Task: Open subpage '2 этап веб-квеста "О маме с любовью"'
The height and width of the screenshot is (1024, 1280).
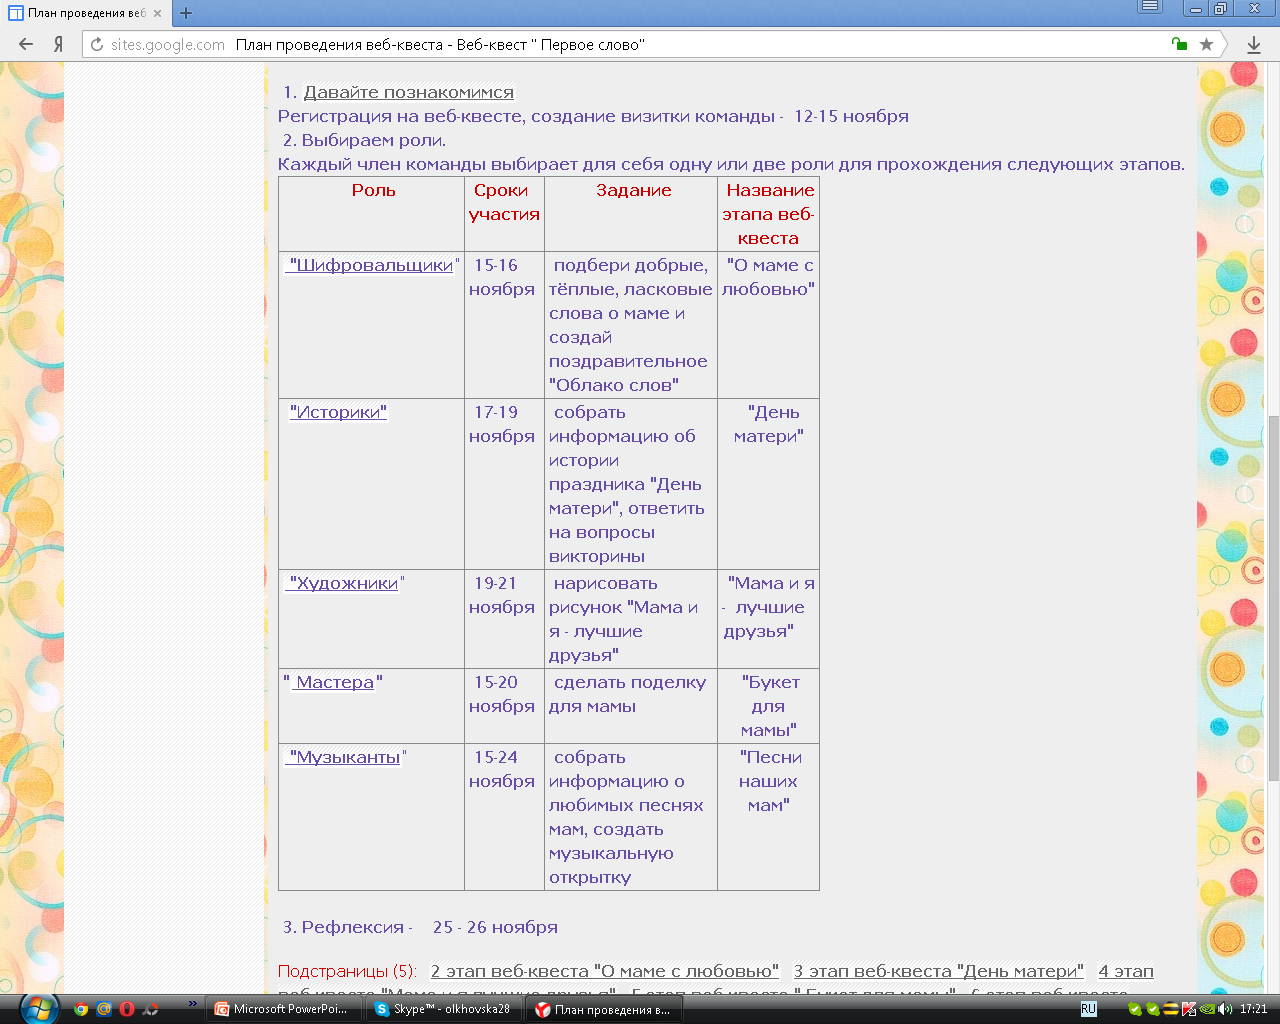Action: click(x=605, y=971)
